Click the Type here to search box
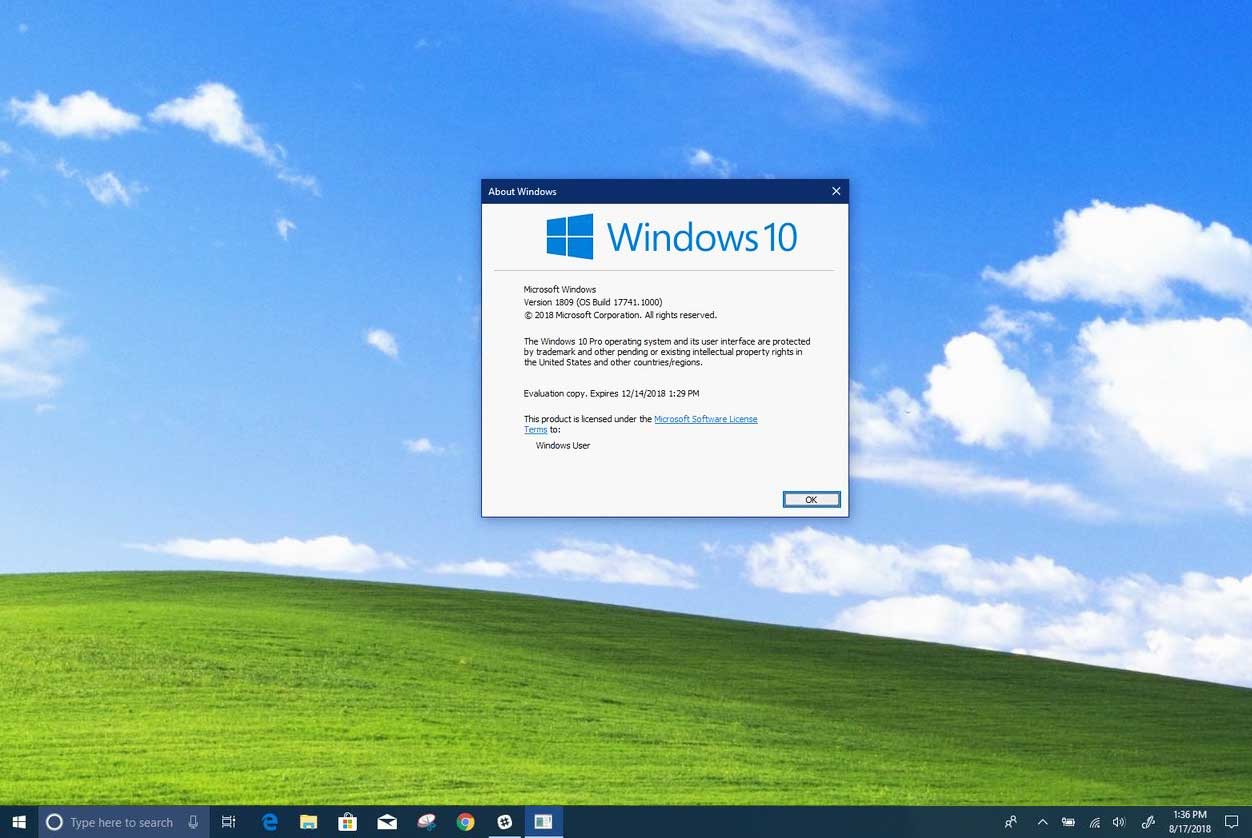The image size is (1252, 838). (121, 822)
